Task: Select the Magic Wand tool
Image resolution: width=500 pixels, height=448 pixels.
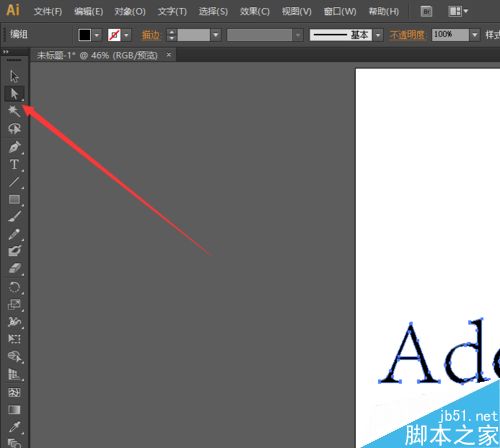Action: pos(14,111)
